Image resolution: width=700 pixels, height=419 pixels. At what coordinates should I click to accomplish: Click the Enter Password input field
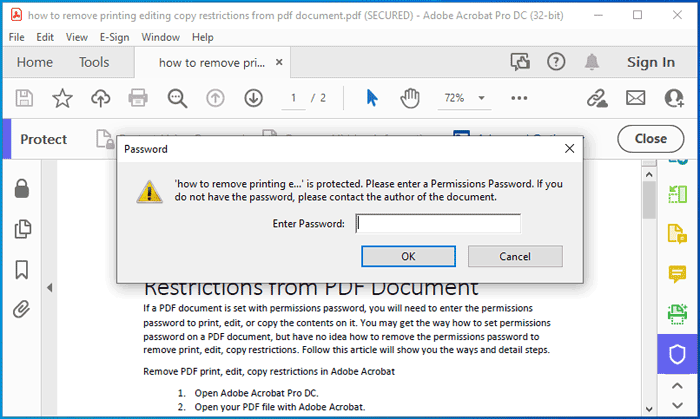pyautogui.click(x=438, y=224)
